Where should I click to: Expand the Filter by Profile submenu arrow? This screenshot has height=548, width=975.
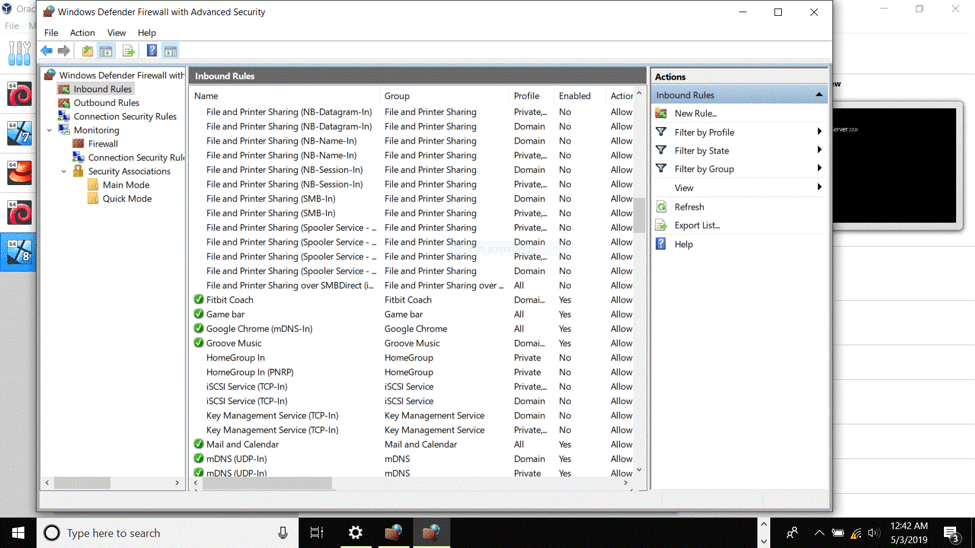(x=819, y=132)
